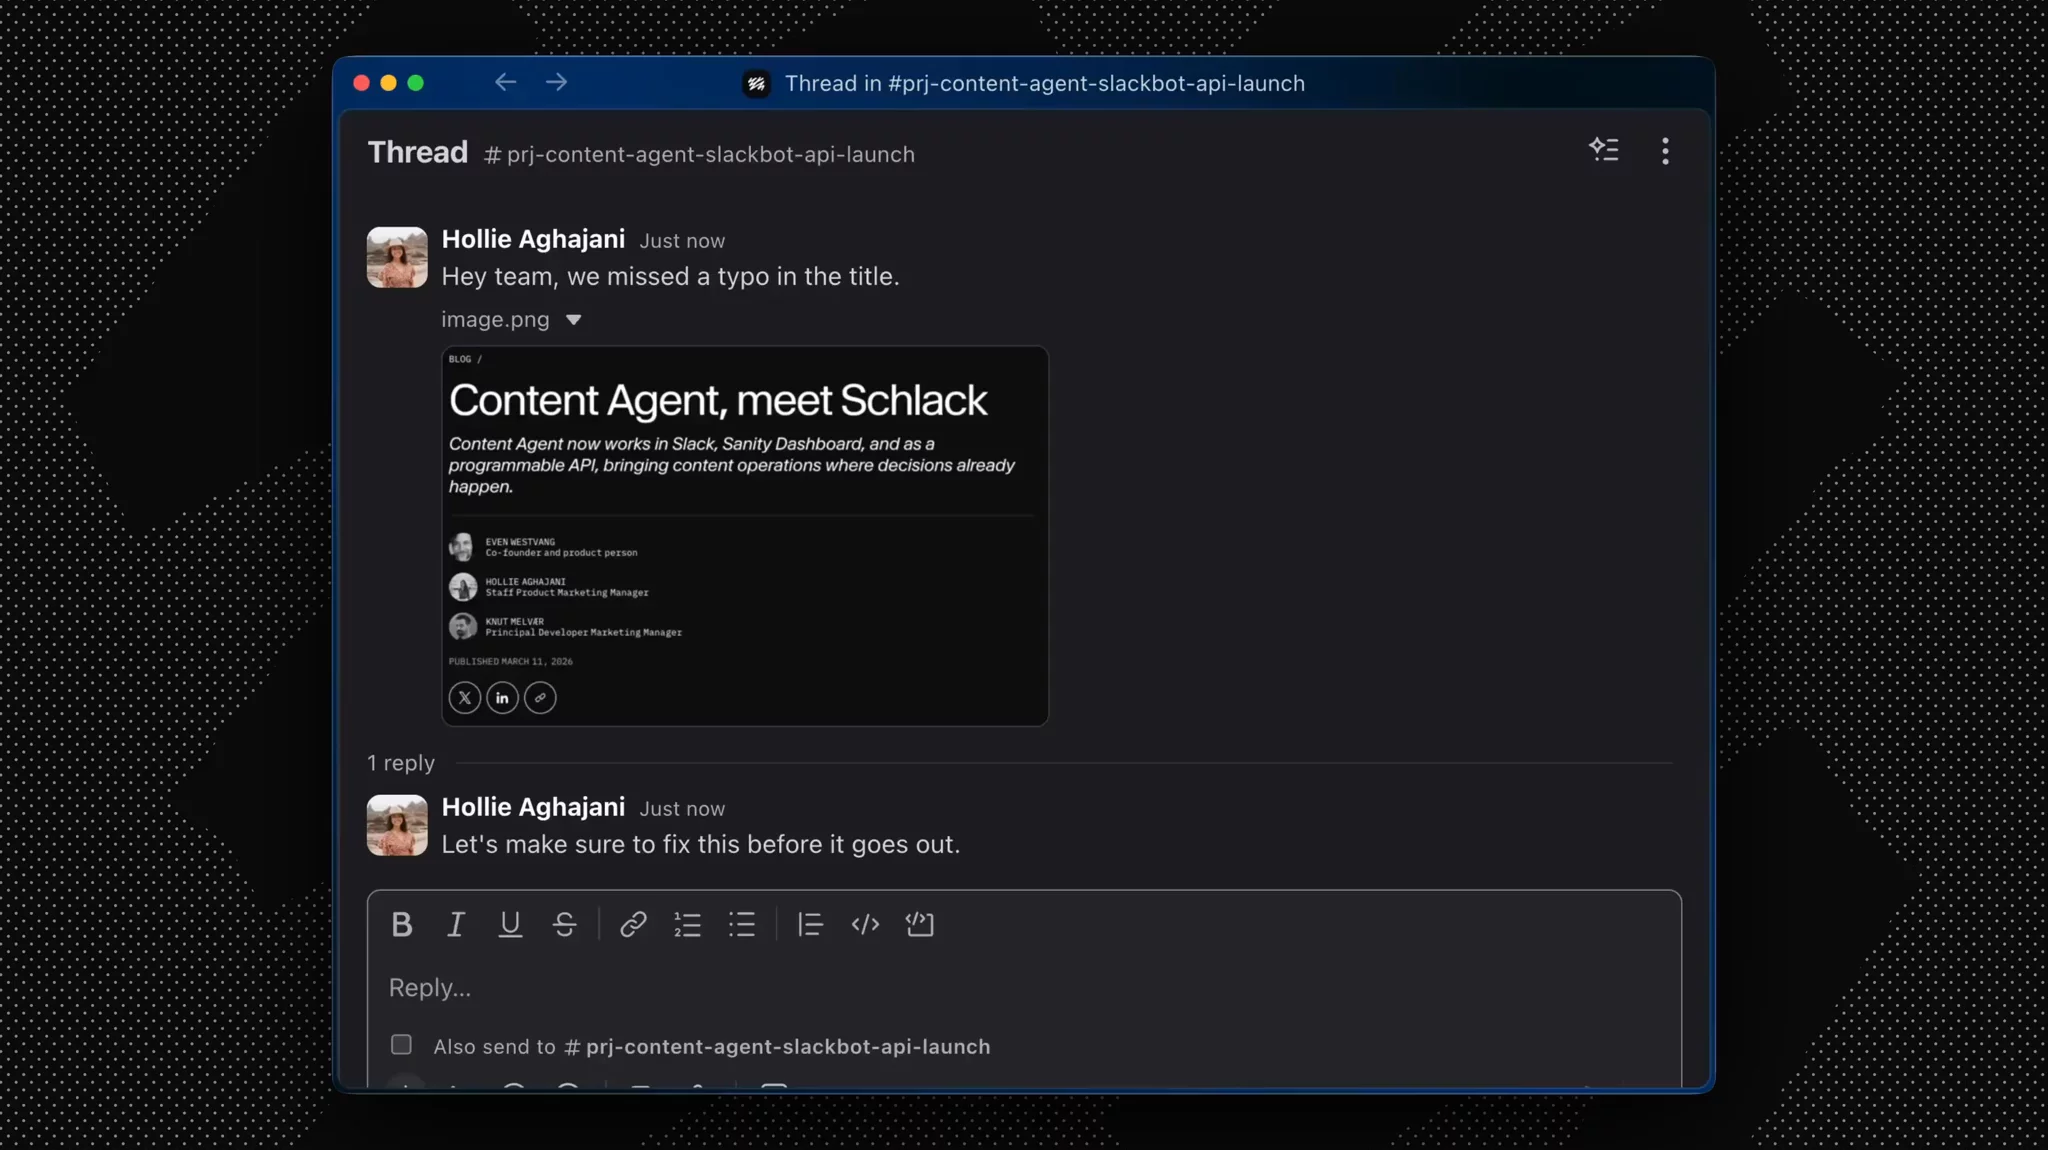The image size is (2048, 1150).
Task: Apply inline code formatting
Action: tap(865, 924)
